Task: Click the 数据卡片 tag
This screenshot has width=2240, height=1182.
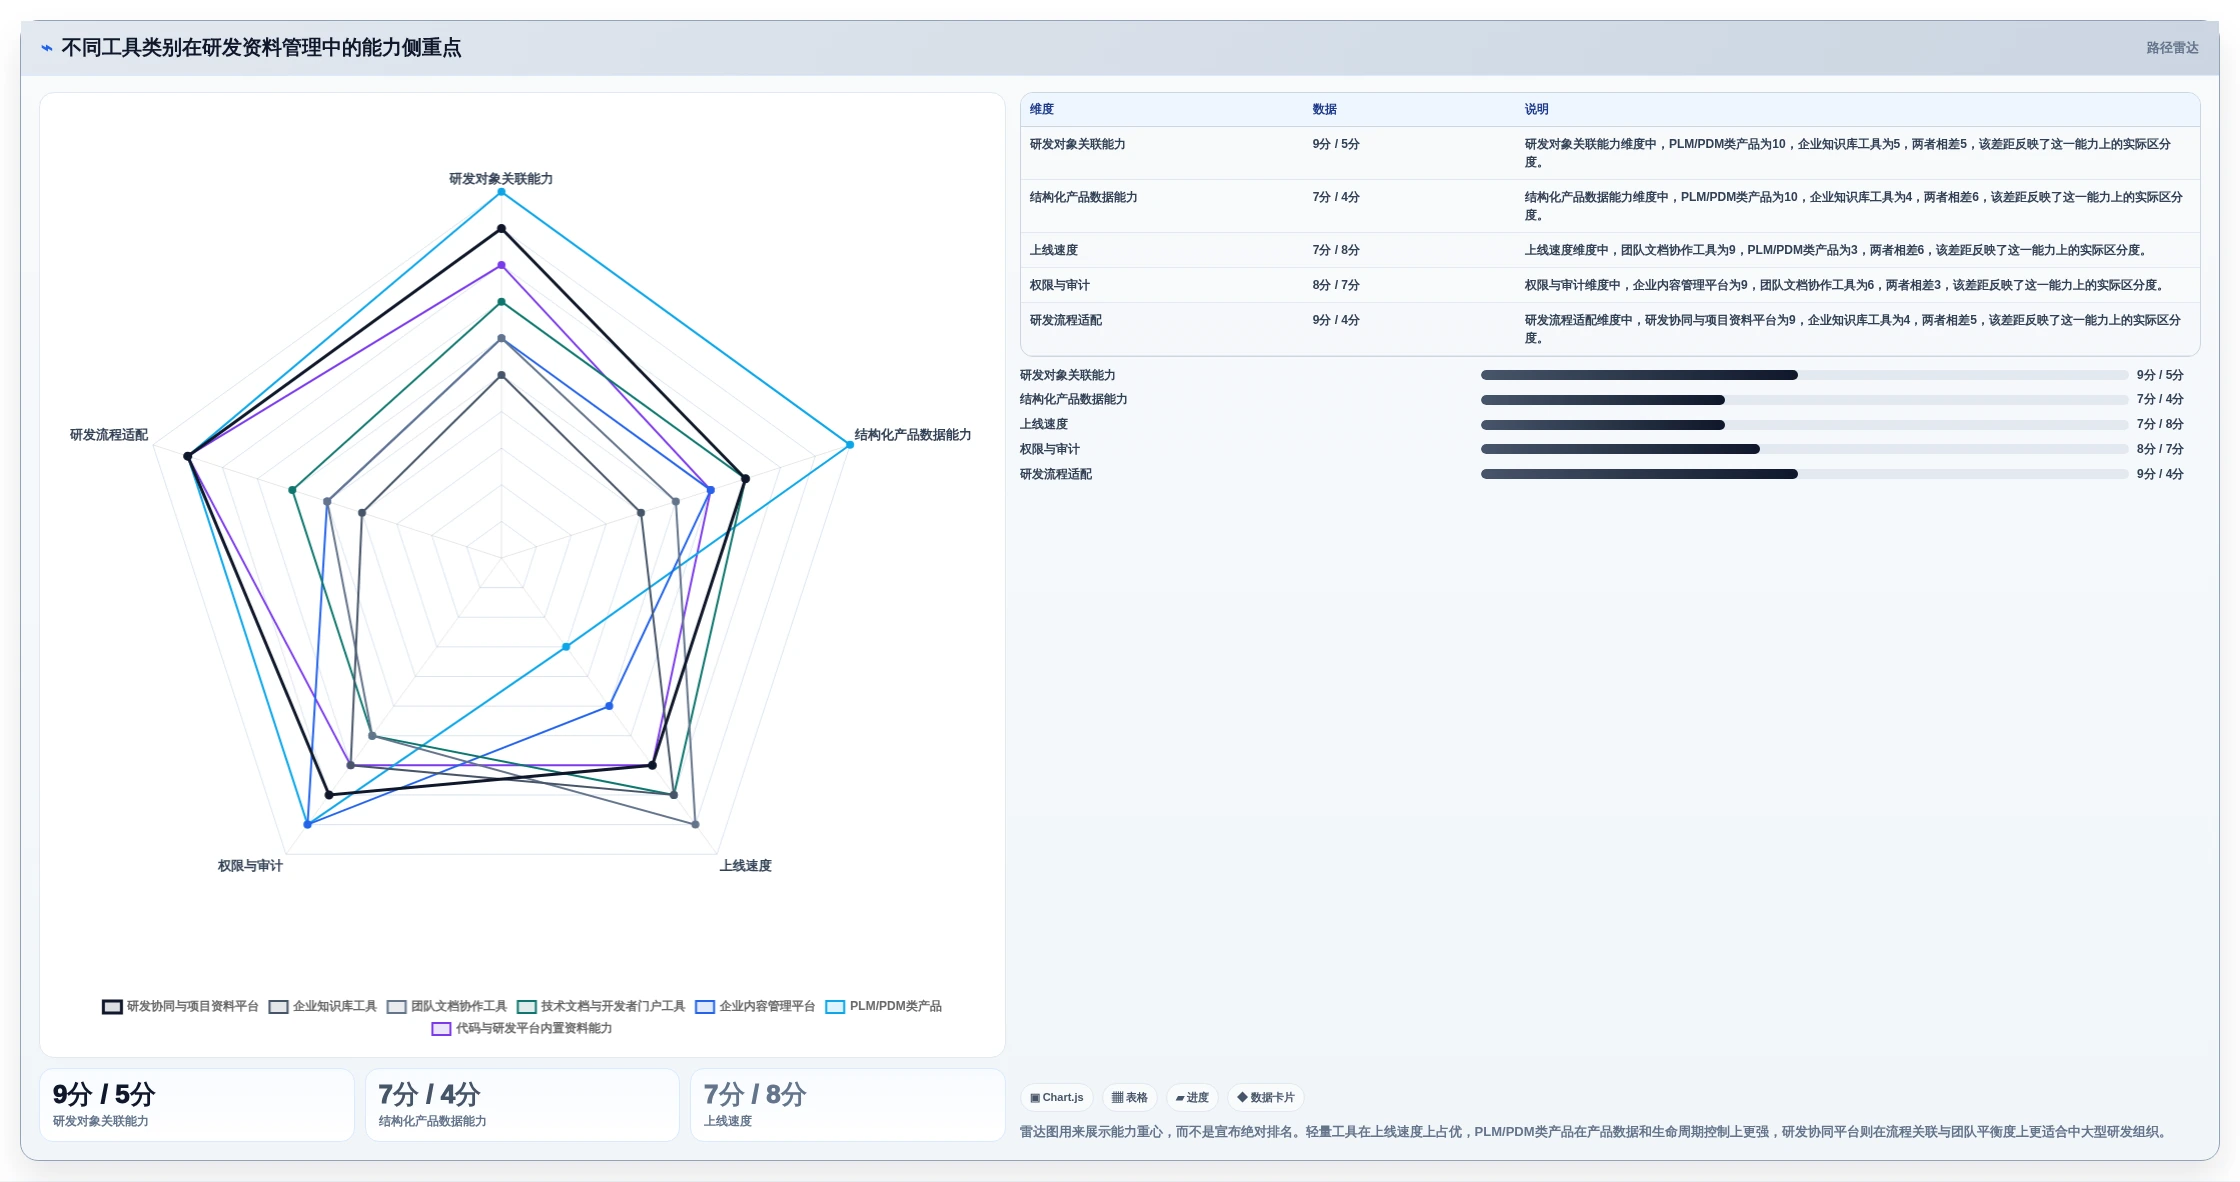Action: click(x=1266, y=1097)
